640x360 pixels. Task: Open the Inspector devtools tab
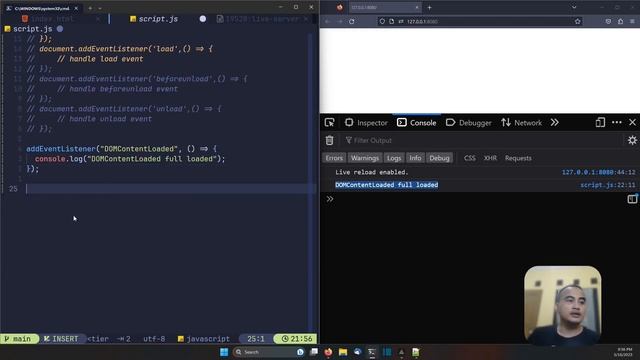point(366,122)
